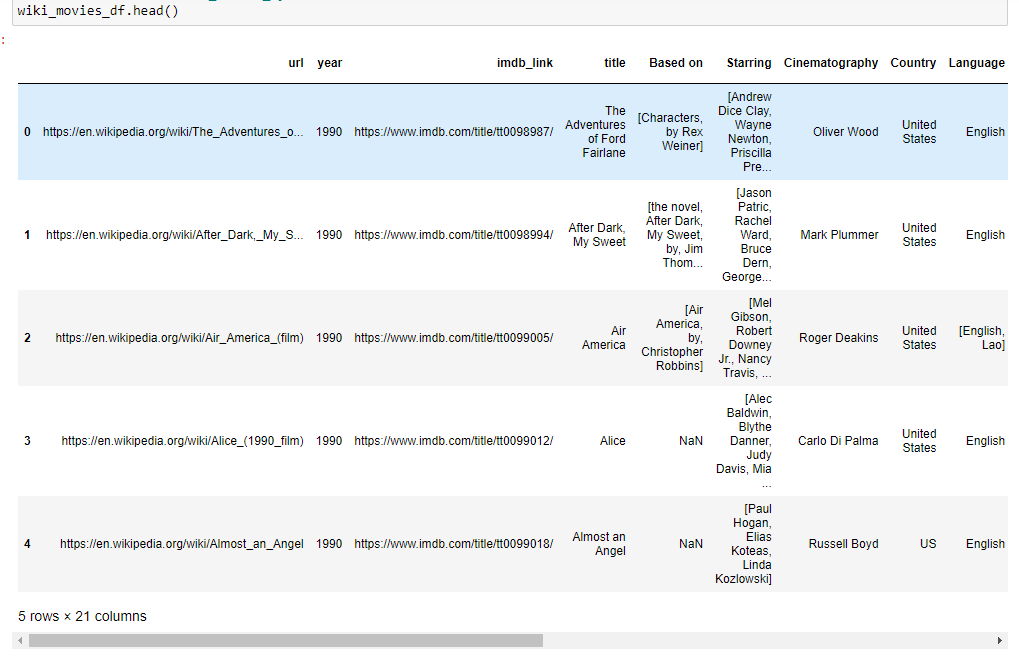
Task: Click the 'year' column header
Action: coord(329,63)
